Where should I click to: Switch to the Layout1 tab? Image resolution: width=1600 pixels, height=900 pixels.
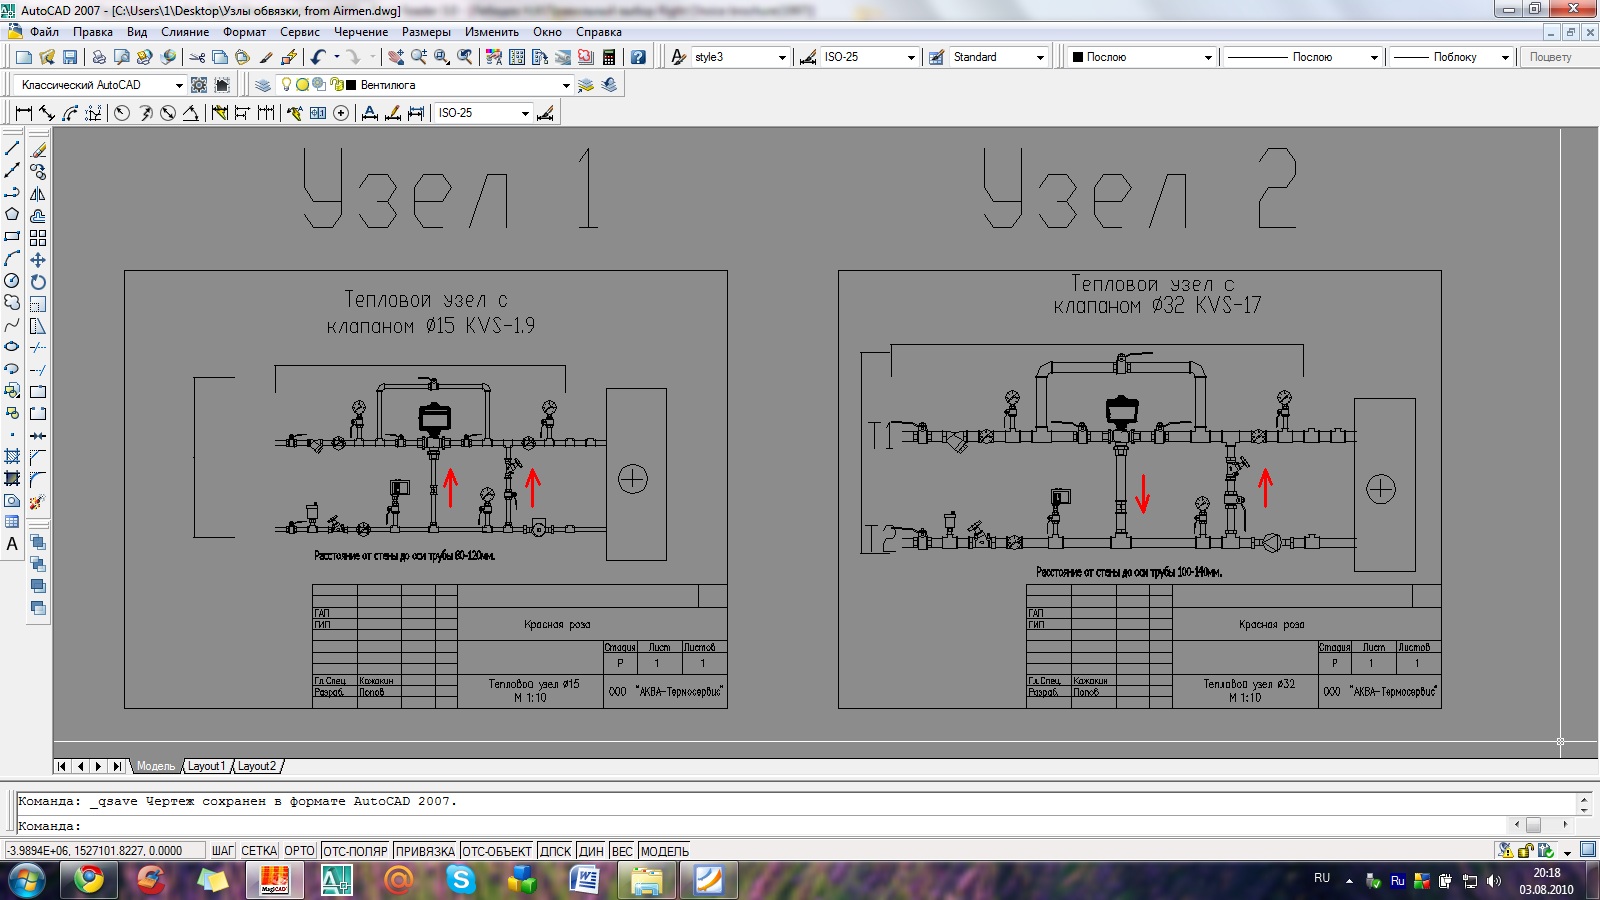pyautogui.click(x=207, y=766)
